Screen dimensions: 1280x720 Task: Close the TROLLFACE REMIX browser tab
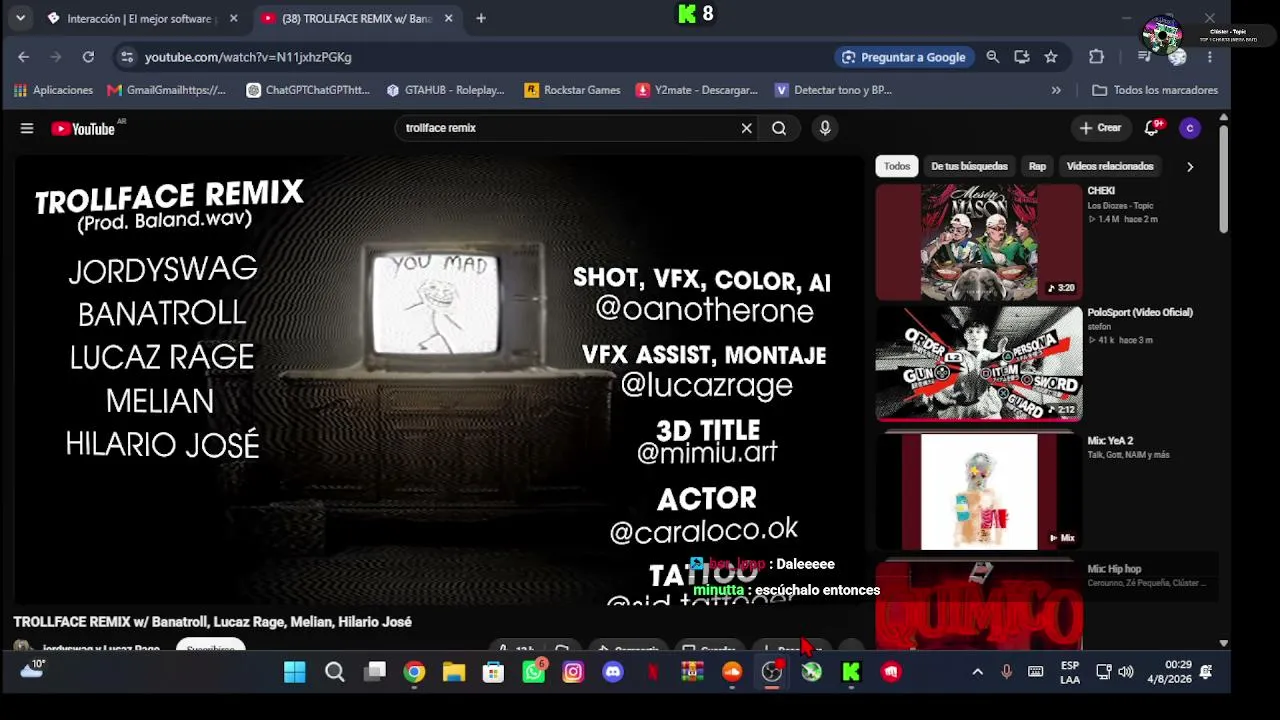point(448,18)
